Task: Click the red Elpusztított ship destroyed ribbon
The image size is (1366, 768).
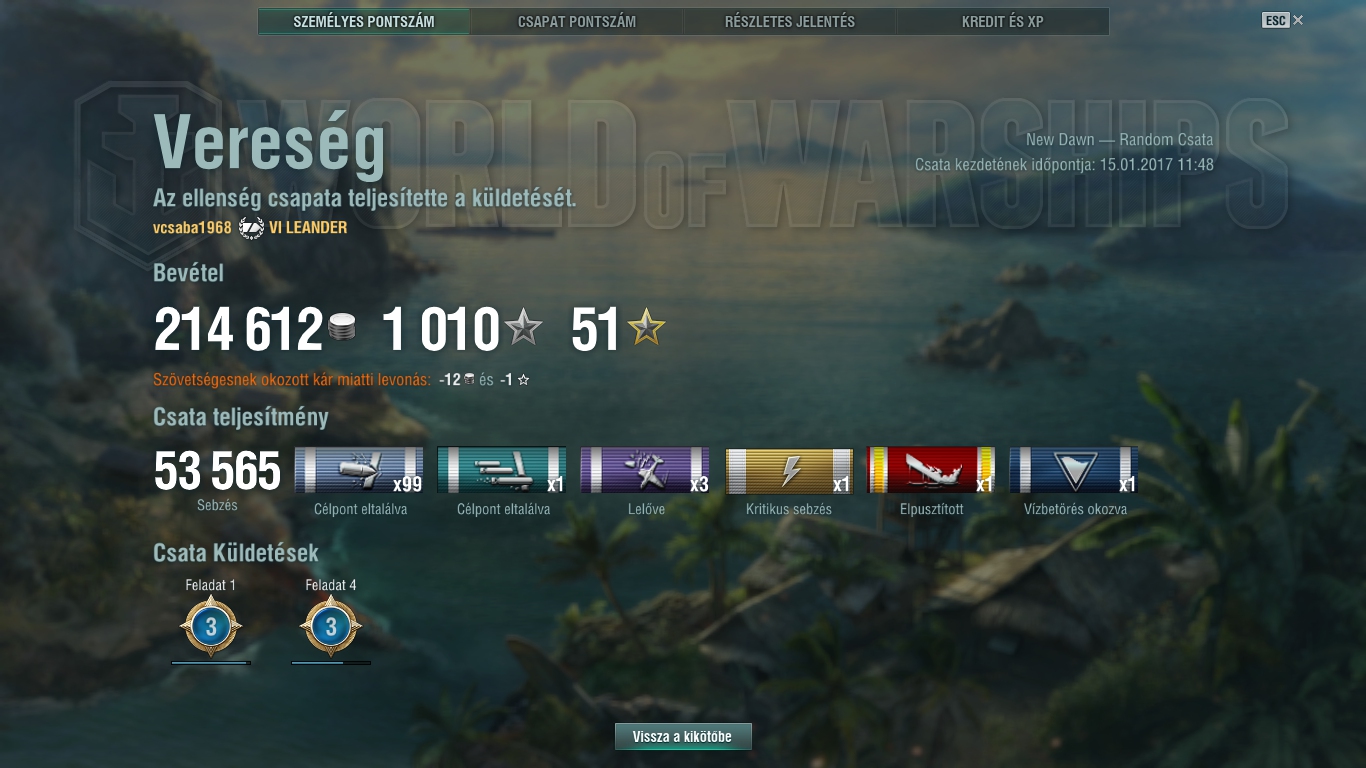Action: coord(931,471)
